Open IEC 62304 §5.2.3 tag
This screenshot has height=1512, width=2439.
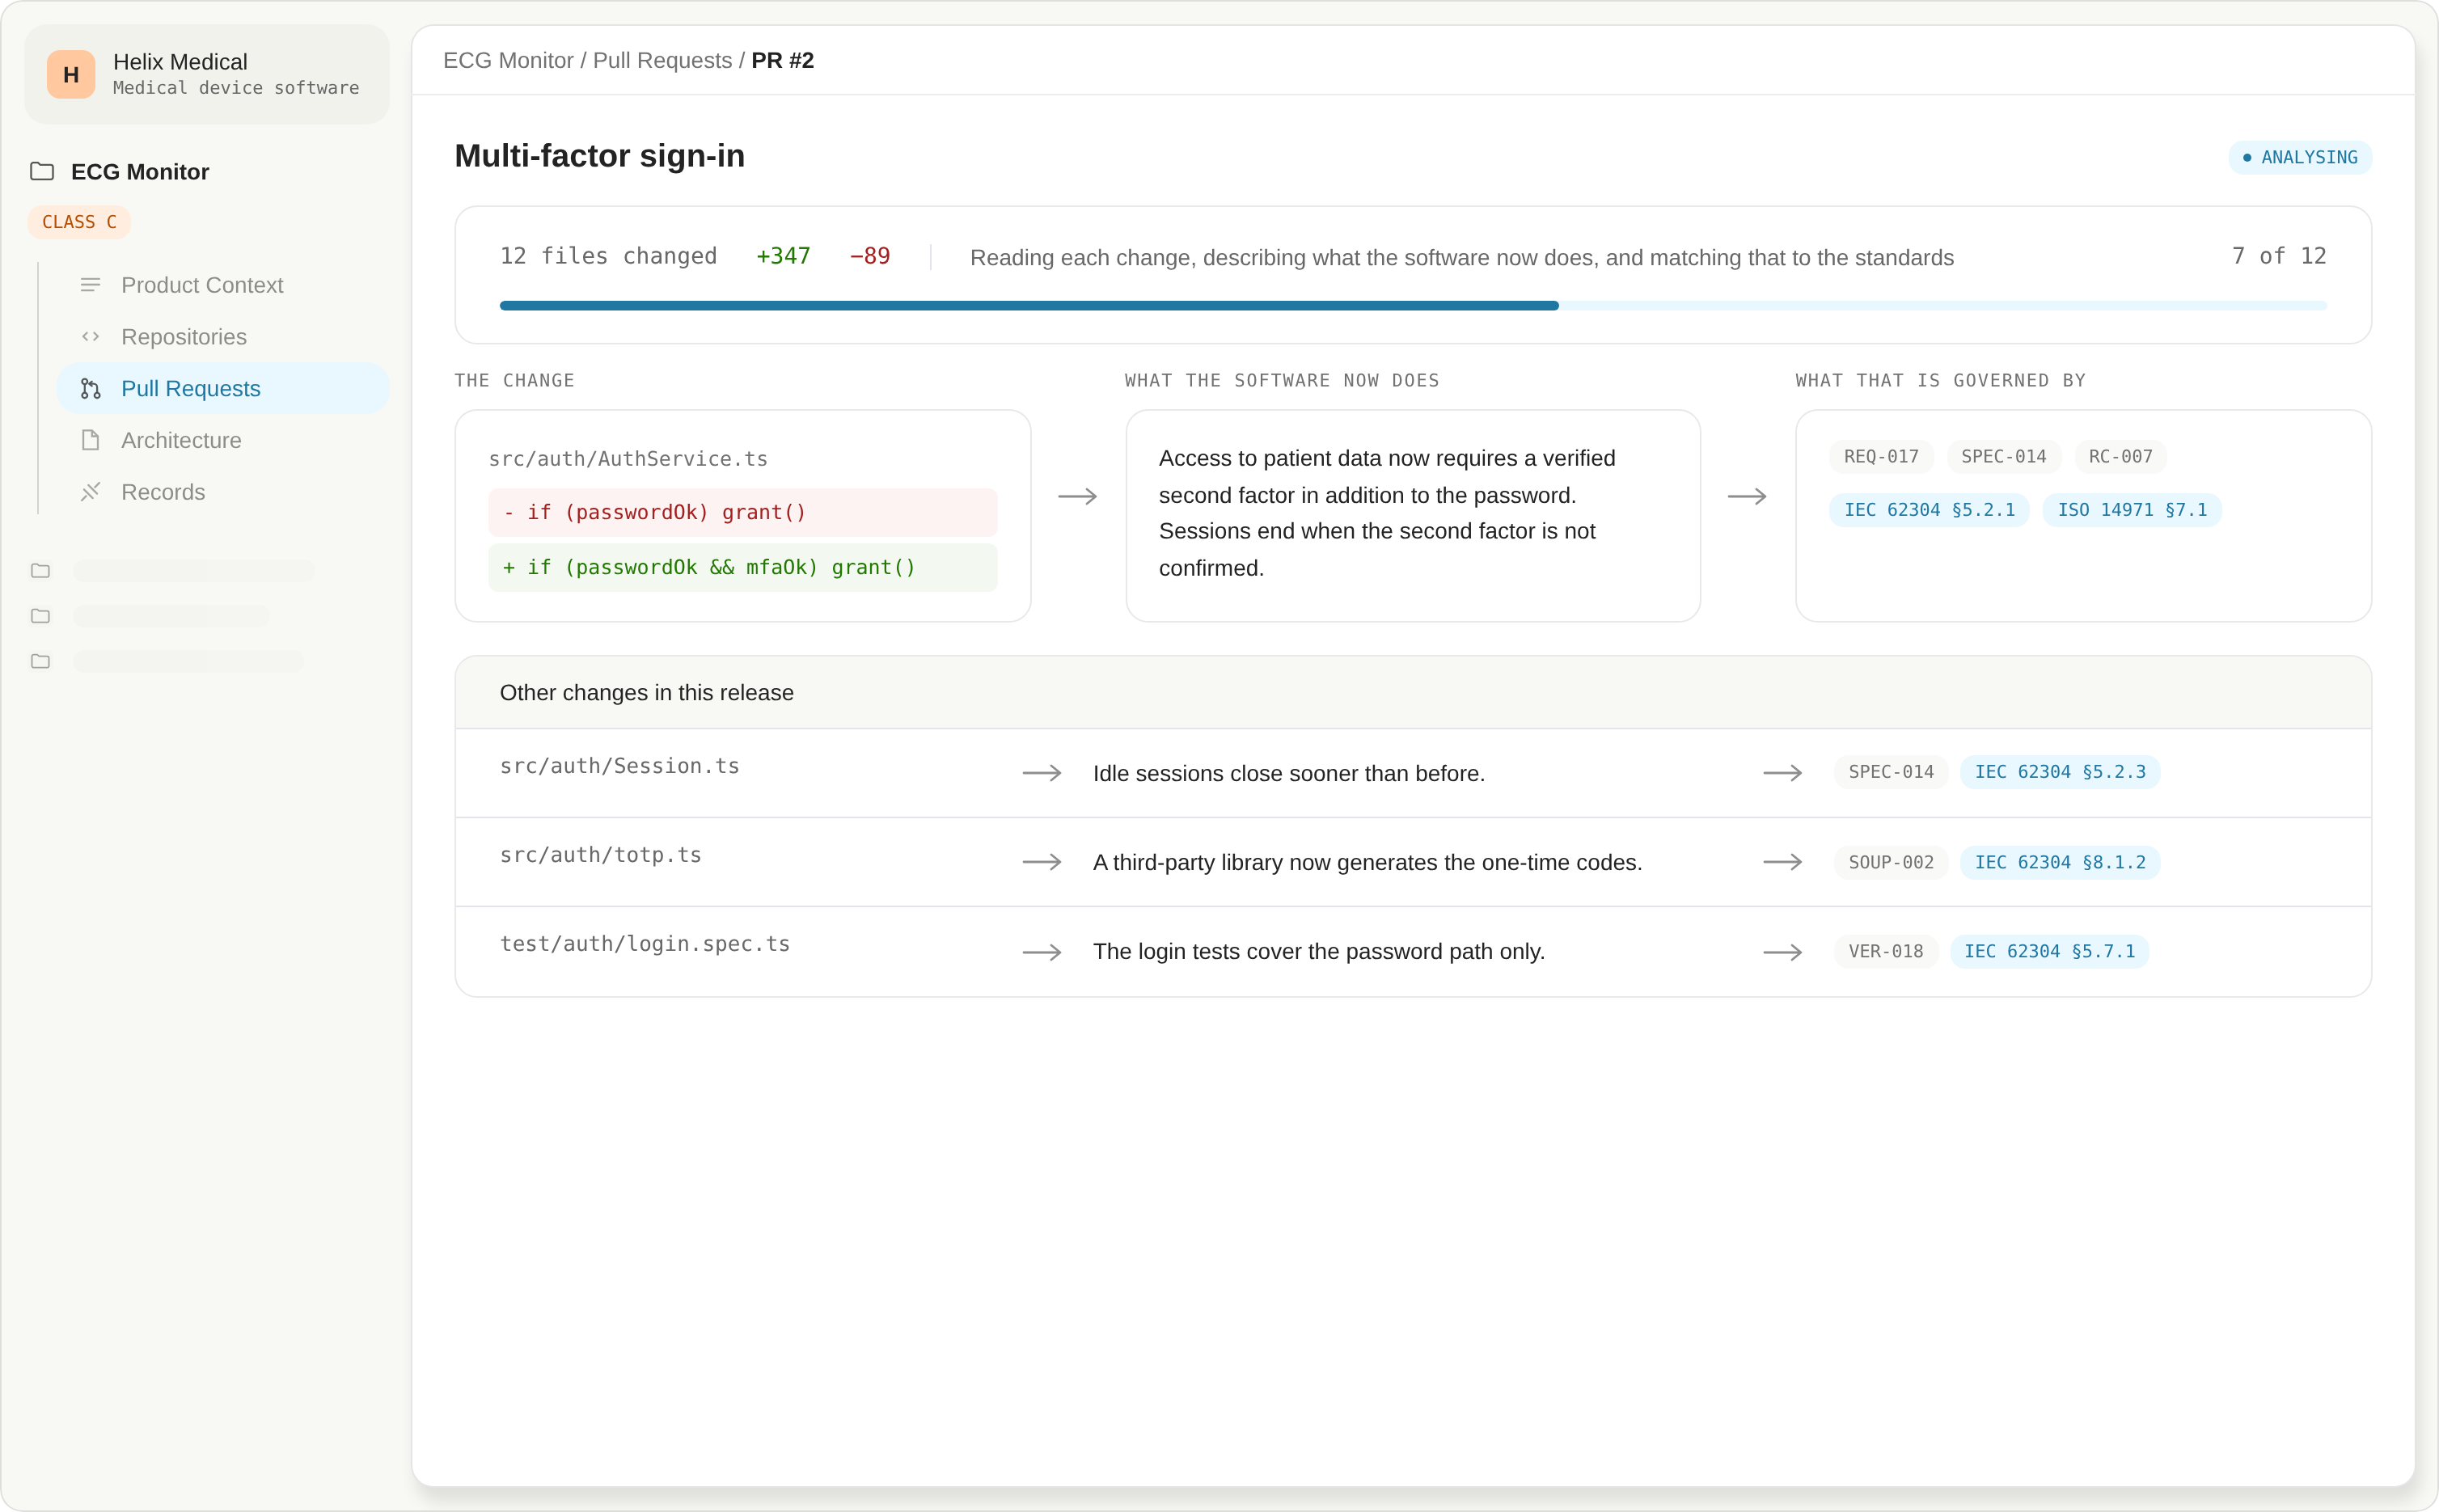tap(2059, 772)
